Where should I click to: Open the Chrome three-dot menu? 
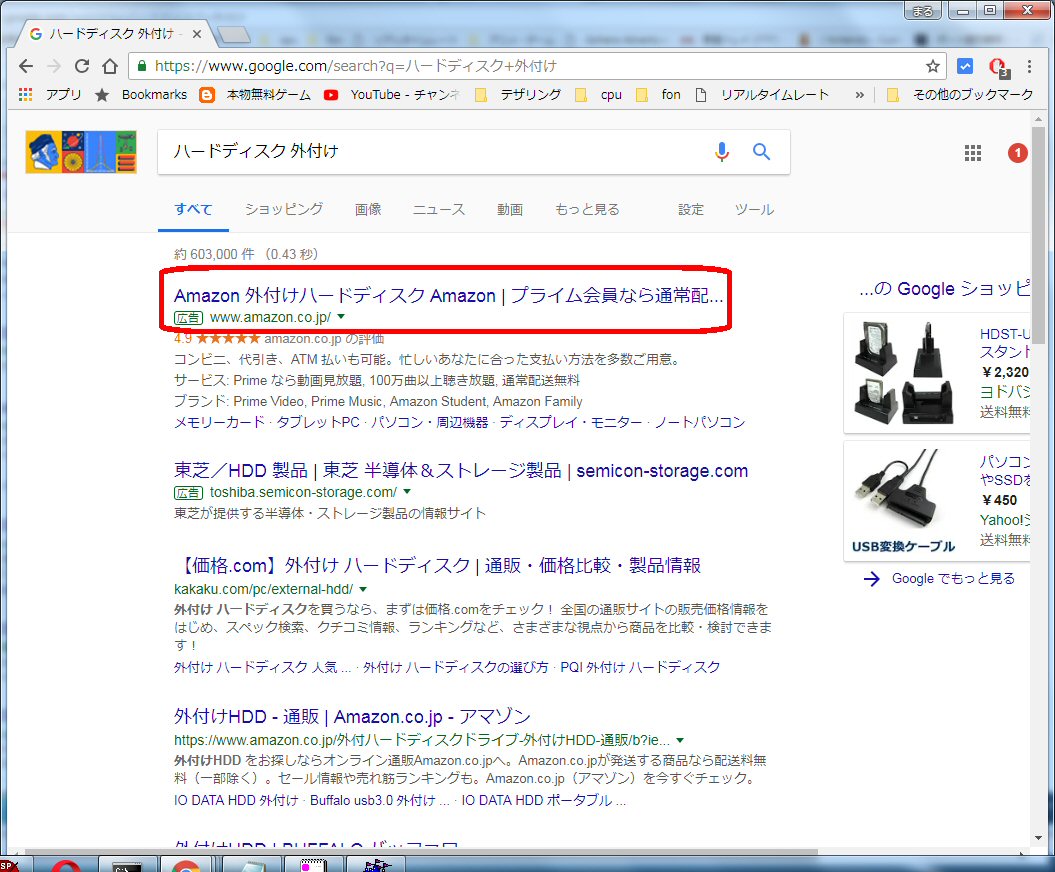1029,66
